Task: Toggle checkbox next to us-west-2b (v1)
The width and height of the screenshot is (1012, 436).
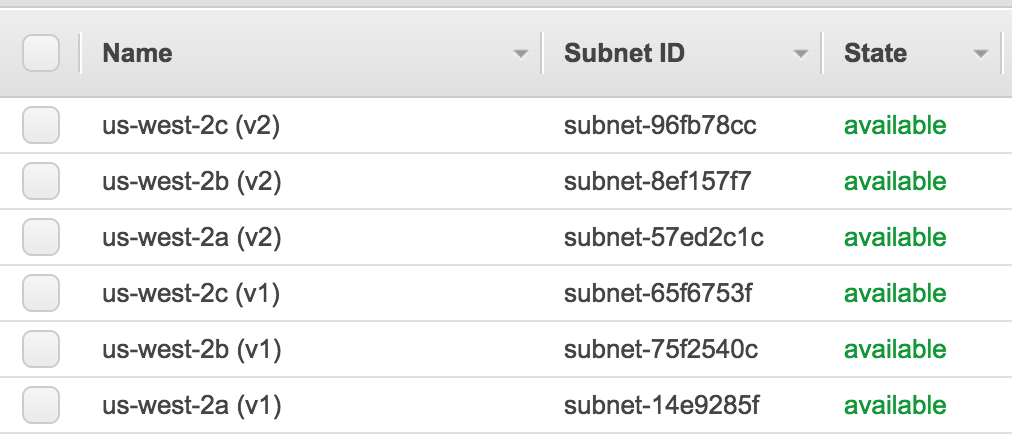Action: pyautogui.click(x=41, y=350)
